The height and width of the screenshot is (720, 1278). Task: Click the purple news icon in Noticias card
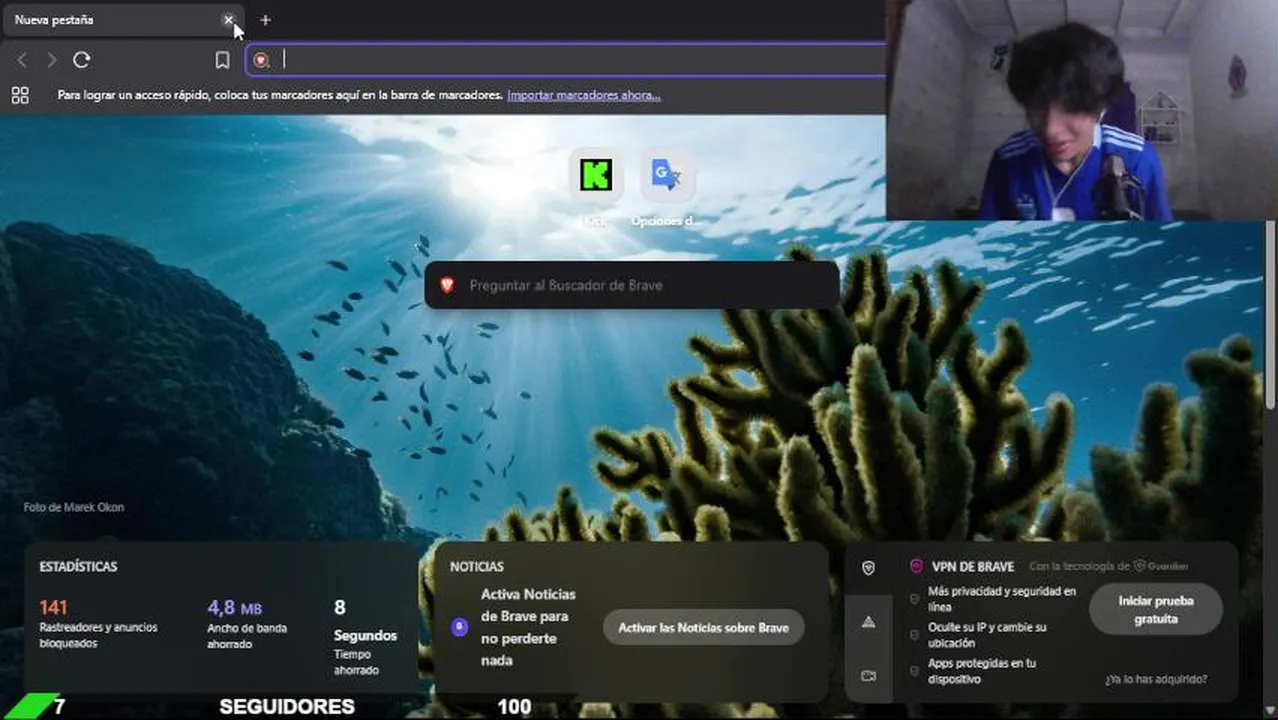(460, 627)
